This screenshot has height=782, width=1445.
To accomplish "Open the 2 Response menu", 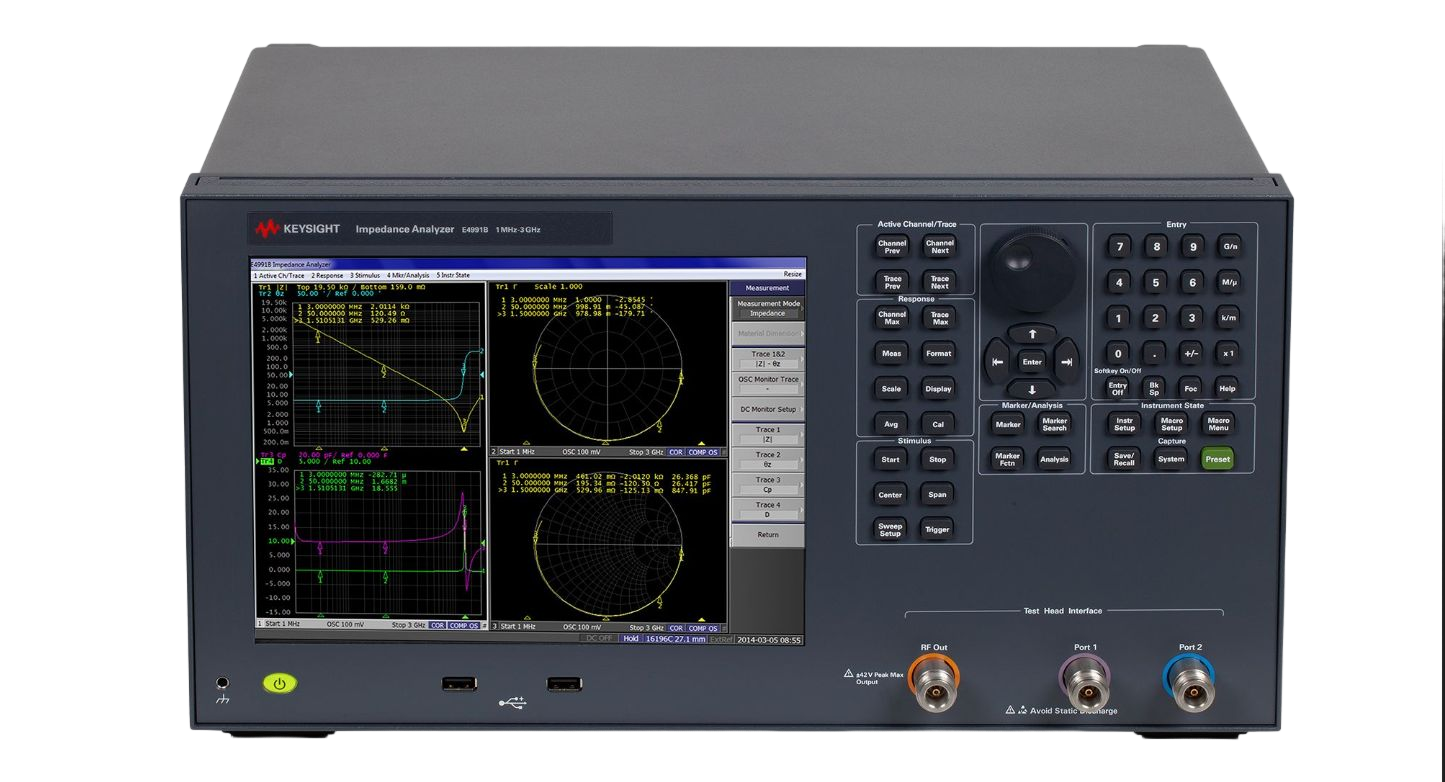I will [x=326, y=275].
